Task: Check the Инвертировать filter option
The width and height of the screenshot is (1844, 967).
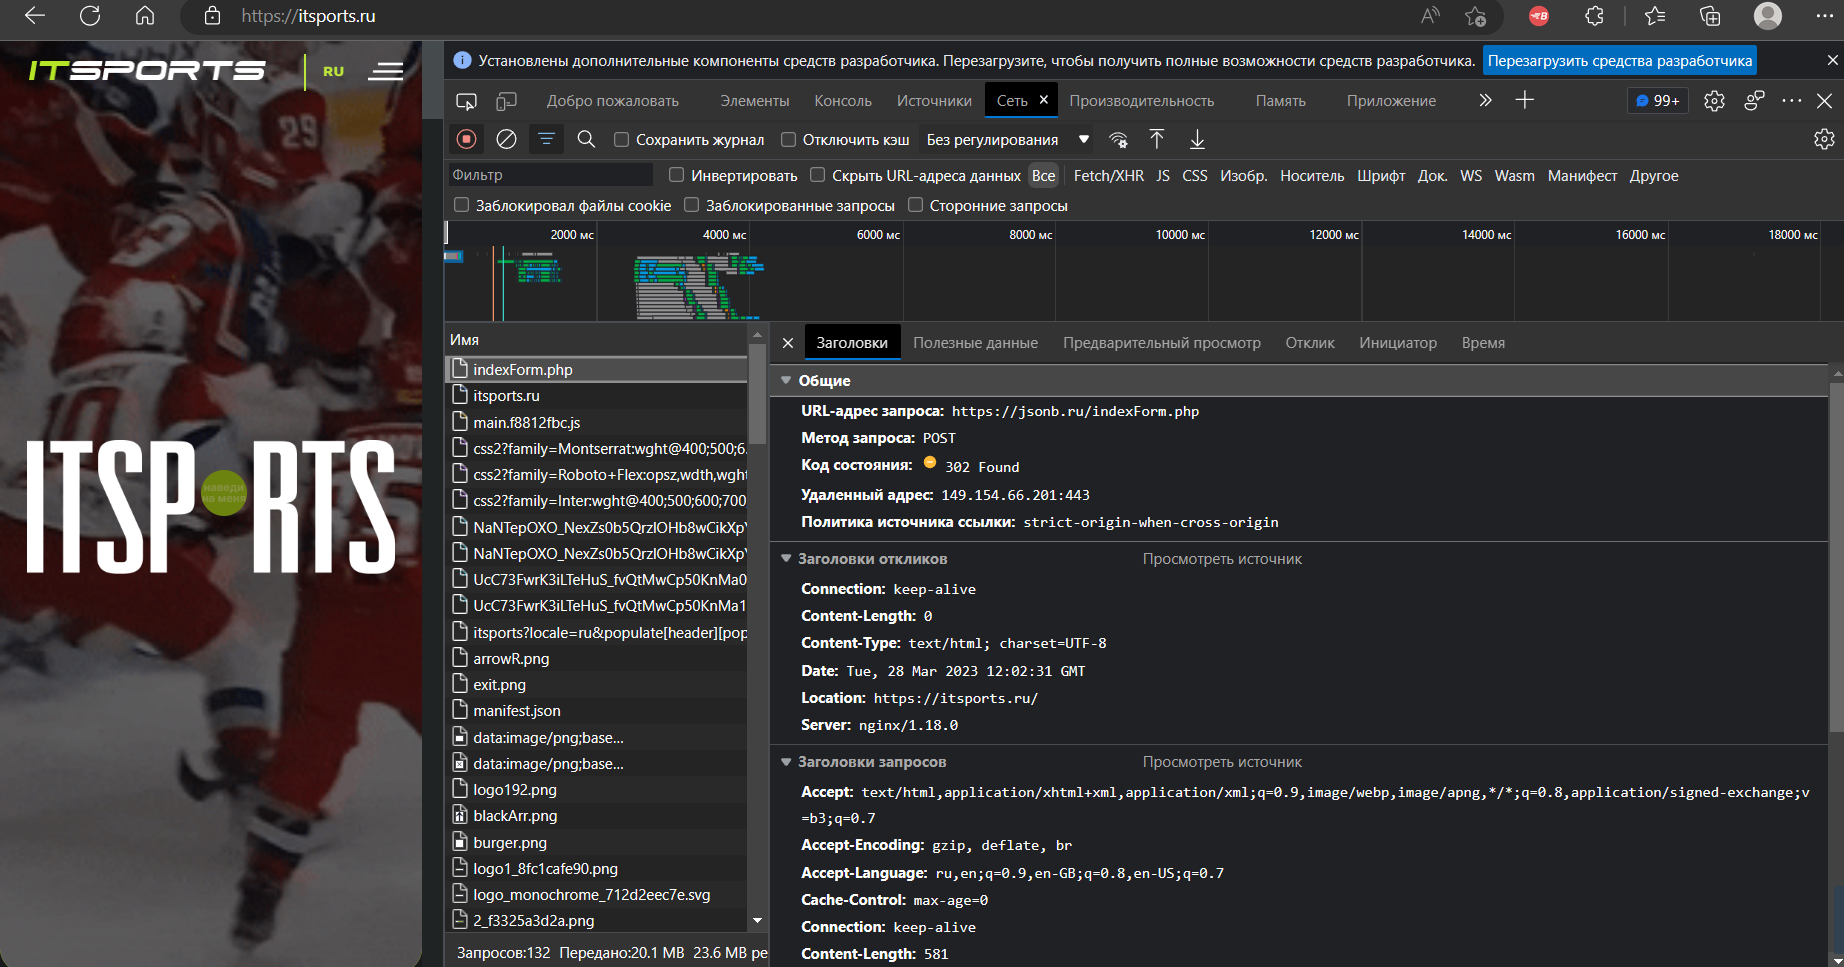Action: coord(677,174)
